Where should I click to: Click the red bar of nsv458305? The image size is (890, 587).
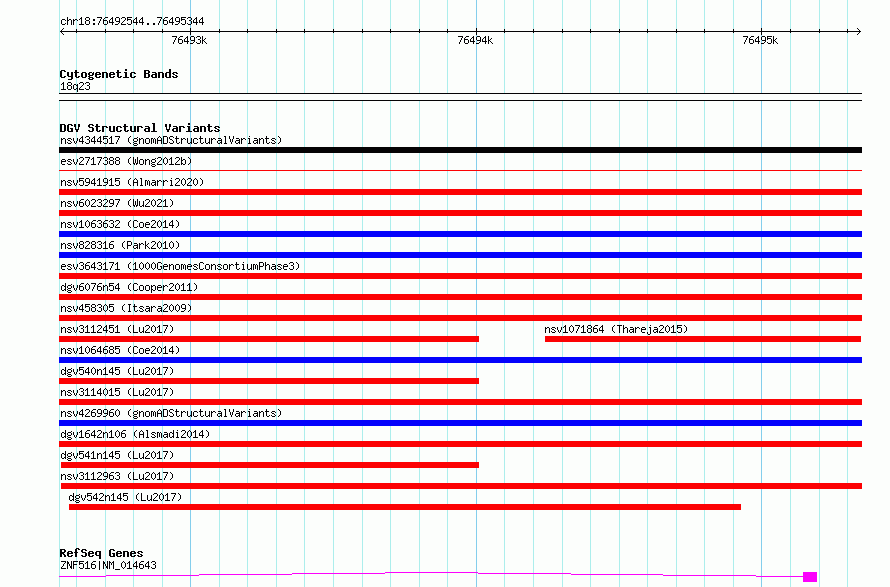pyautogui.click(x=460, y=318)
